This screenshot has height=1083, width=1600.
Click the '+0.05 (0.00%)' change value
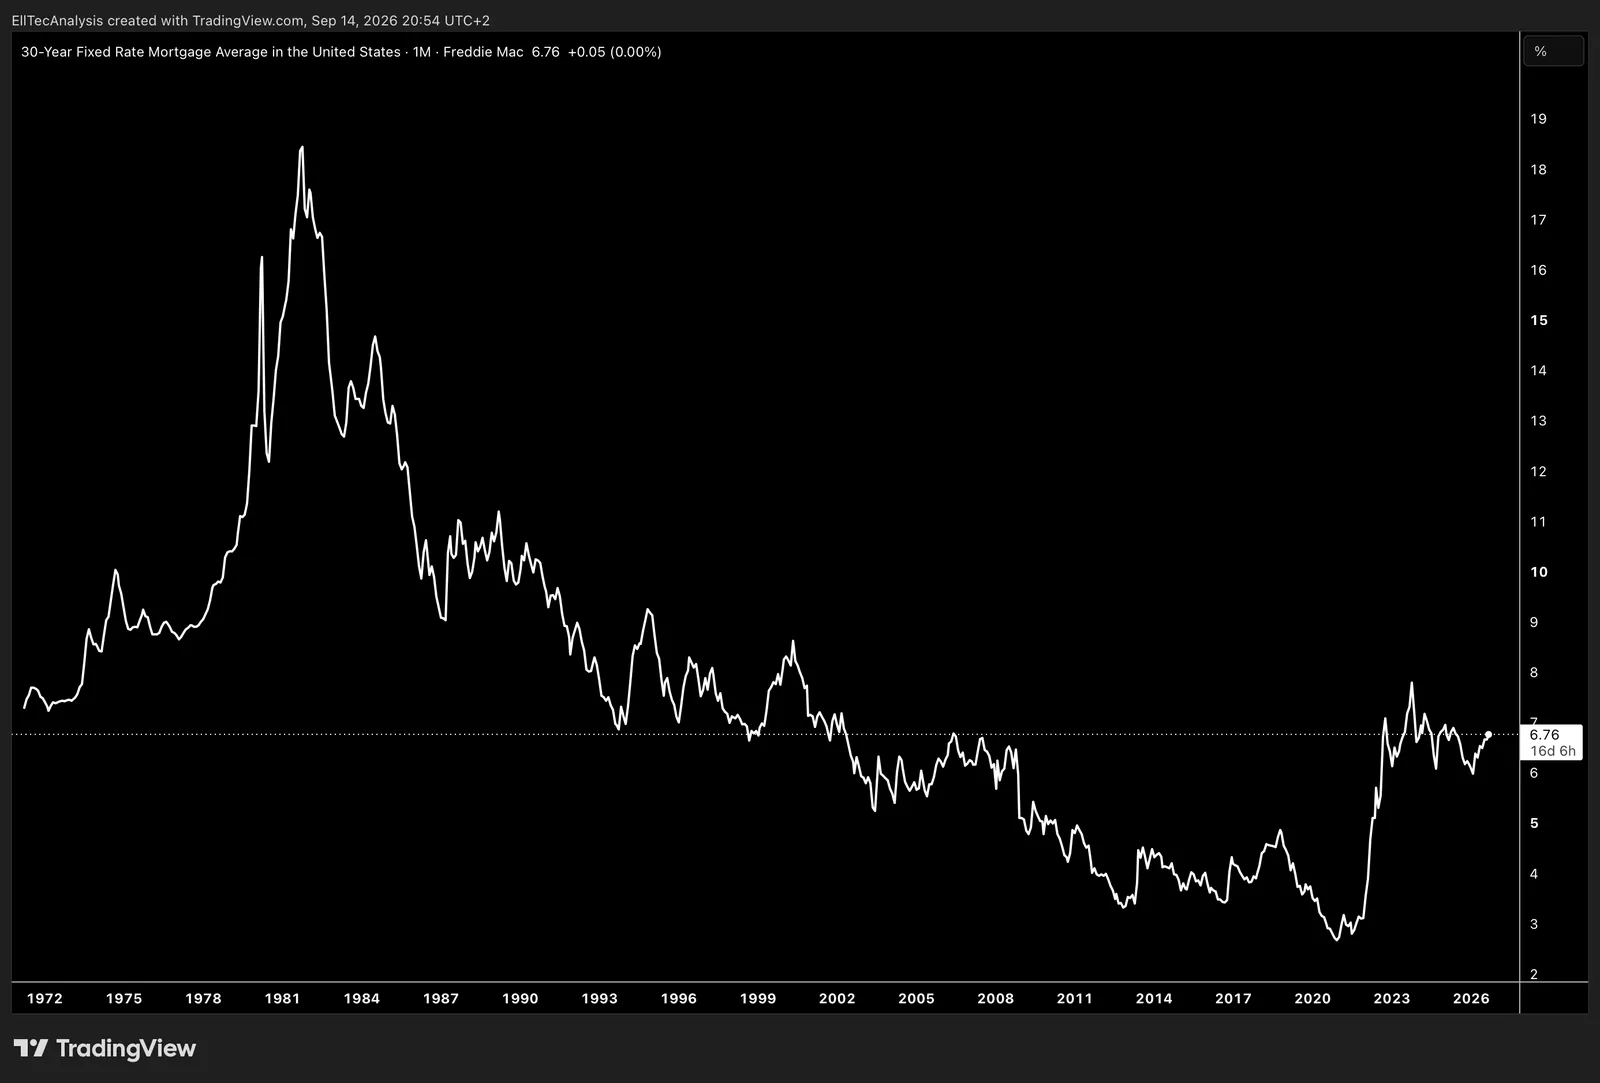[x=614, y=52]
